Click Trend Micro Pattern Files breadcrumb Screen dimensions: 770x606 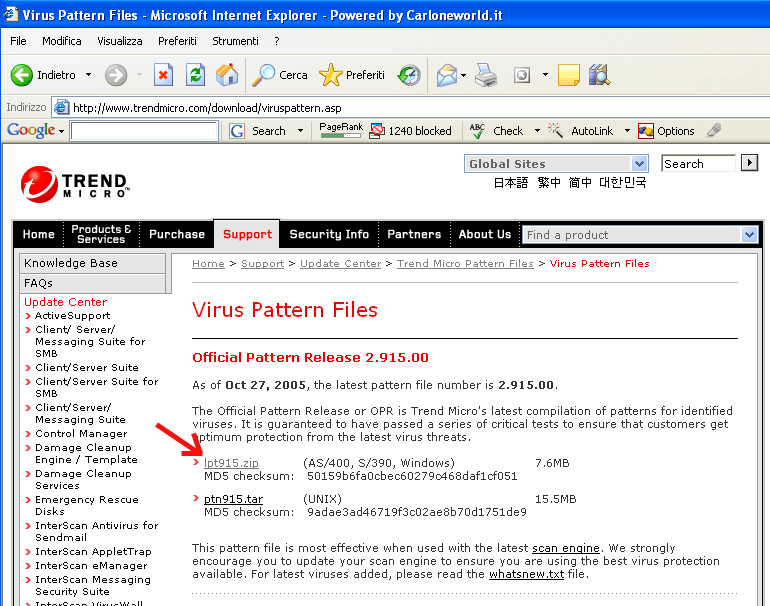coord(465,264)
